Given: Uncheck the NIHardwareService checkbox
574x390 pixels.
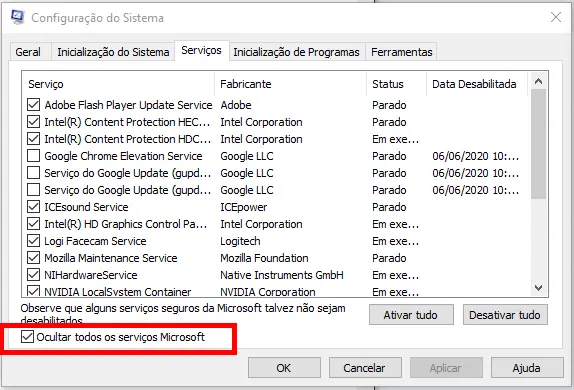Looking at the screenshot, I should pos(33,275).
